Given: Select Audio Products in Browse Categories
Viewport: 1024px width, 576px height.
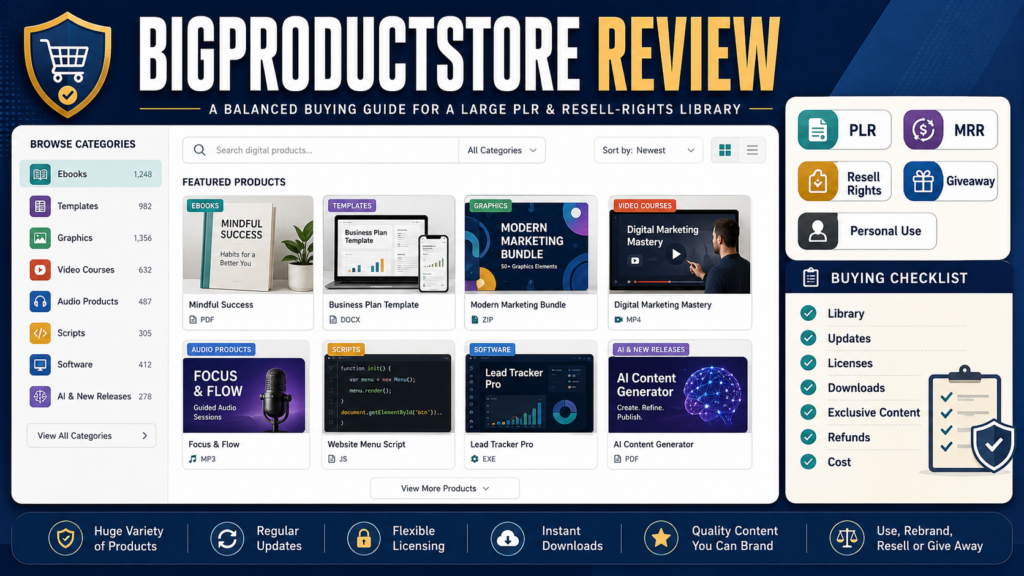Looking at the screenshot, I should (x=91, y=302).
